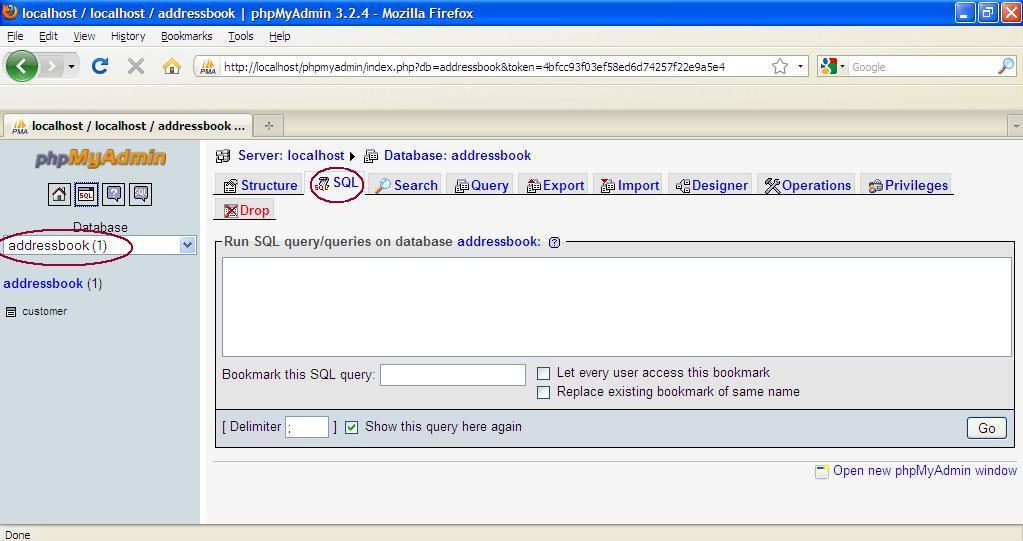Image resolution: width=1023 pixels, height=541 pixels.
Task: Click Firefox Forward arrow button
Action: coord(52,66)
